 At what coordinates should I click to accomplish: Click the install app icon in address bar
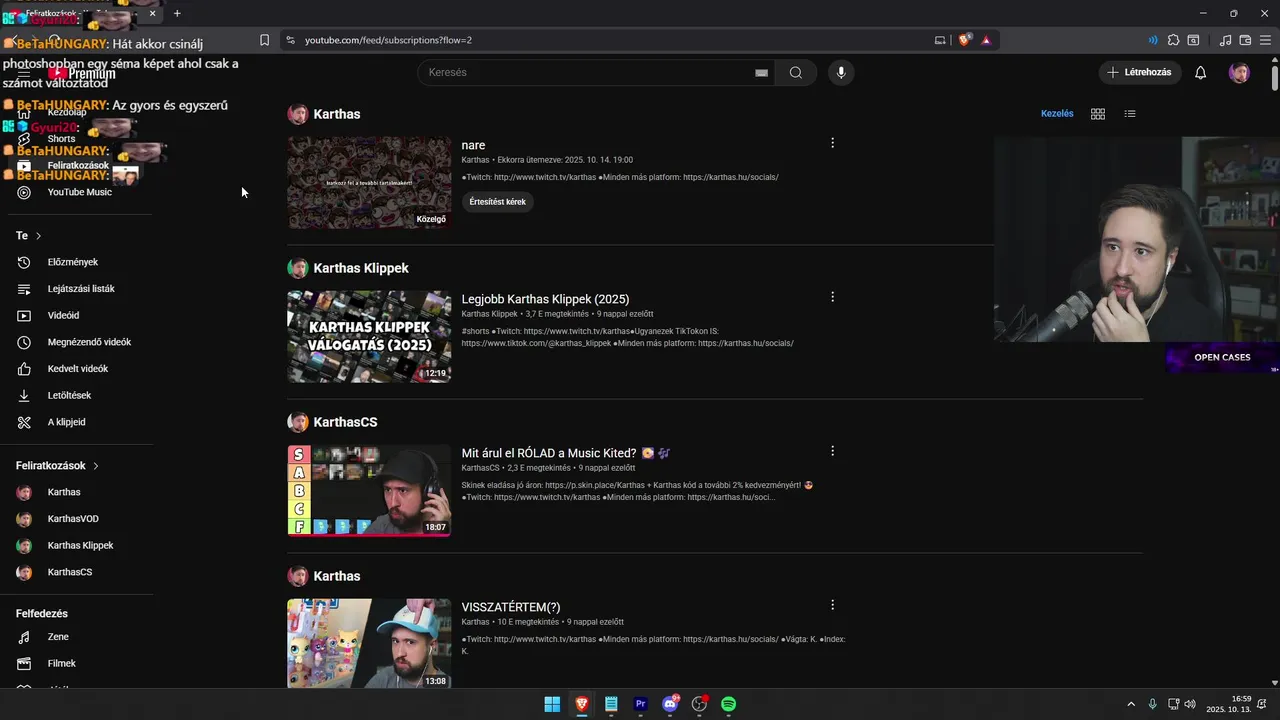940,40
